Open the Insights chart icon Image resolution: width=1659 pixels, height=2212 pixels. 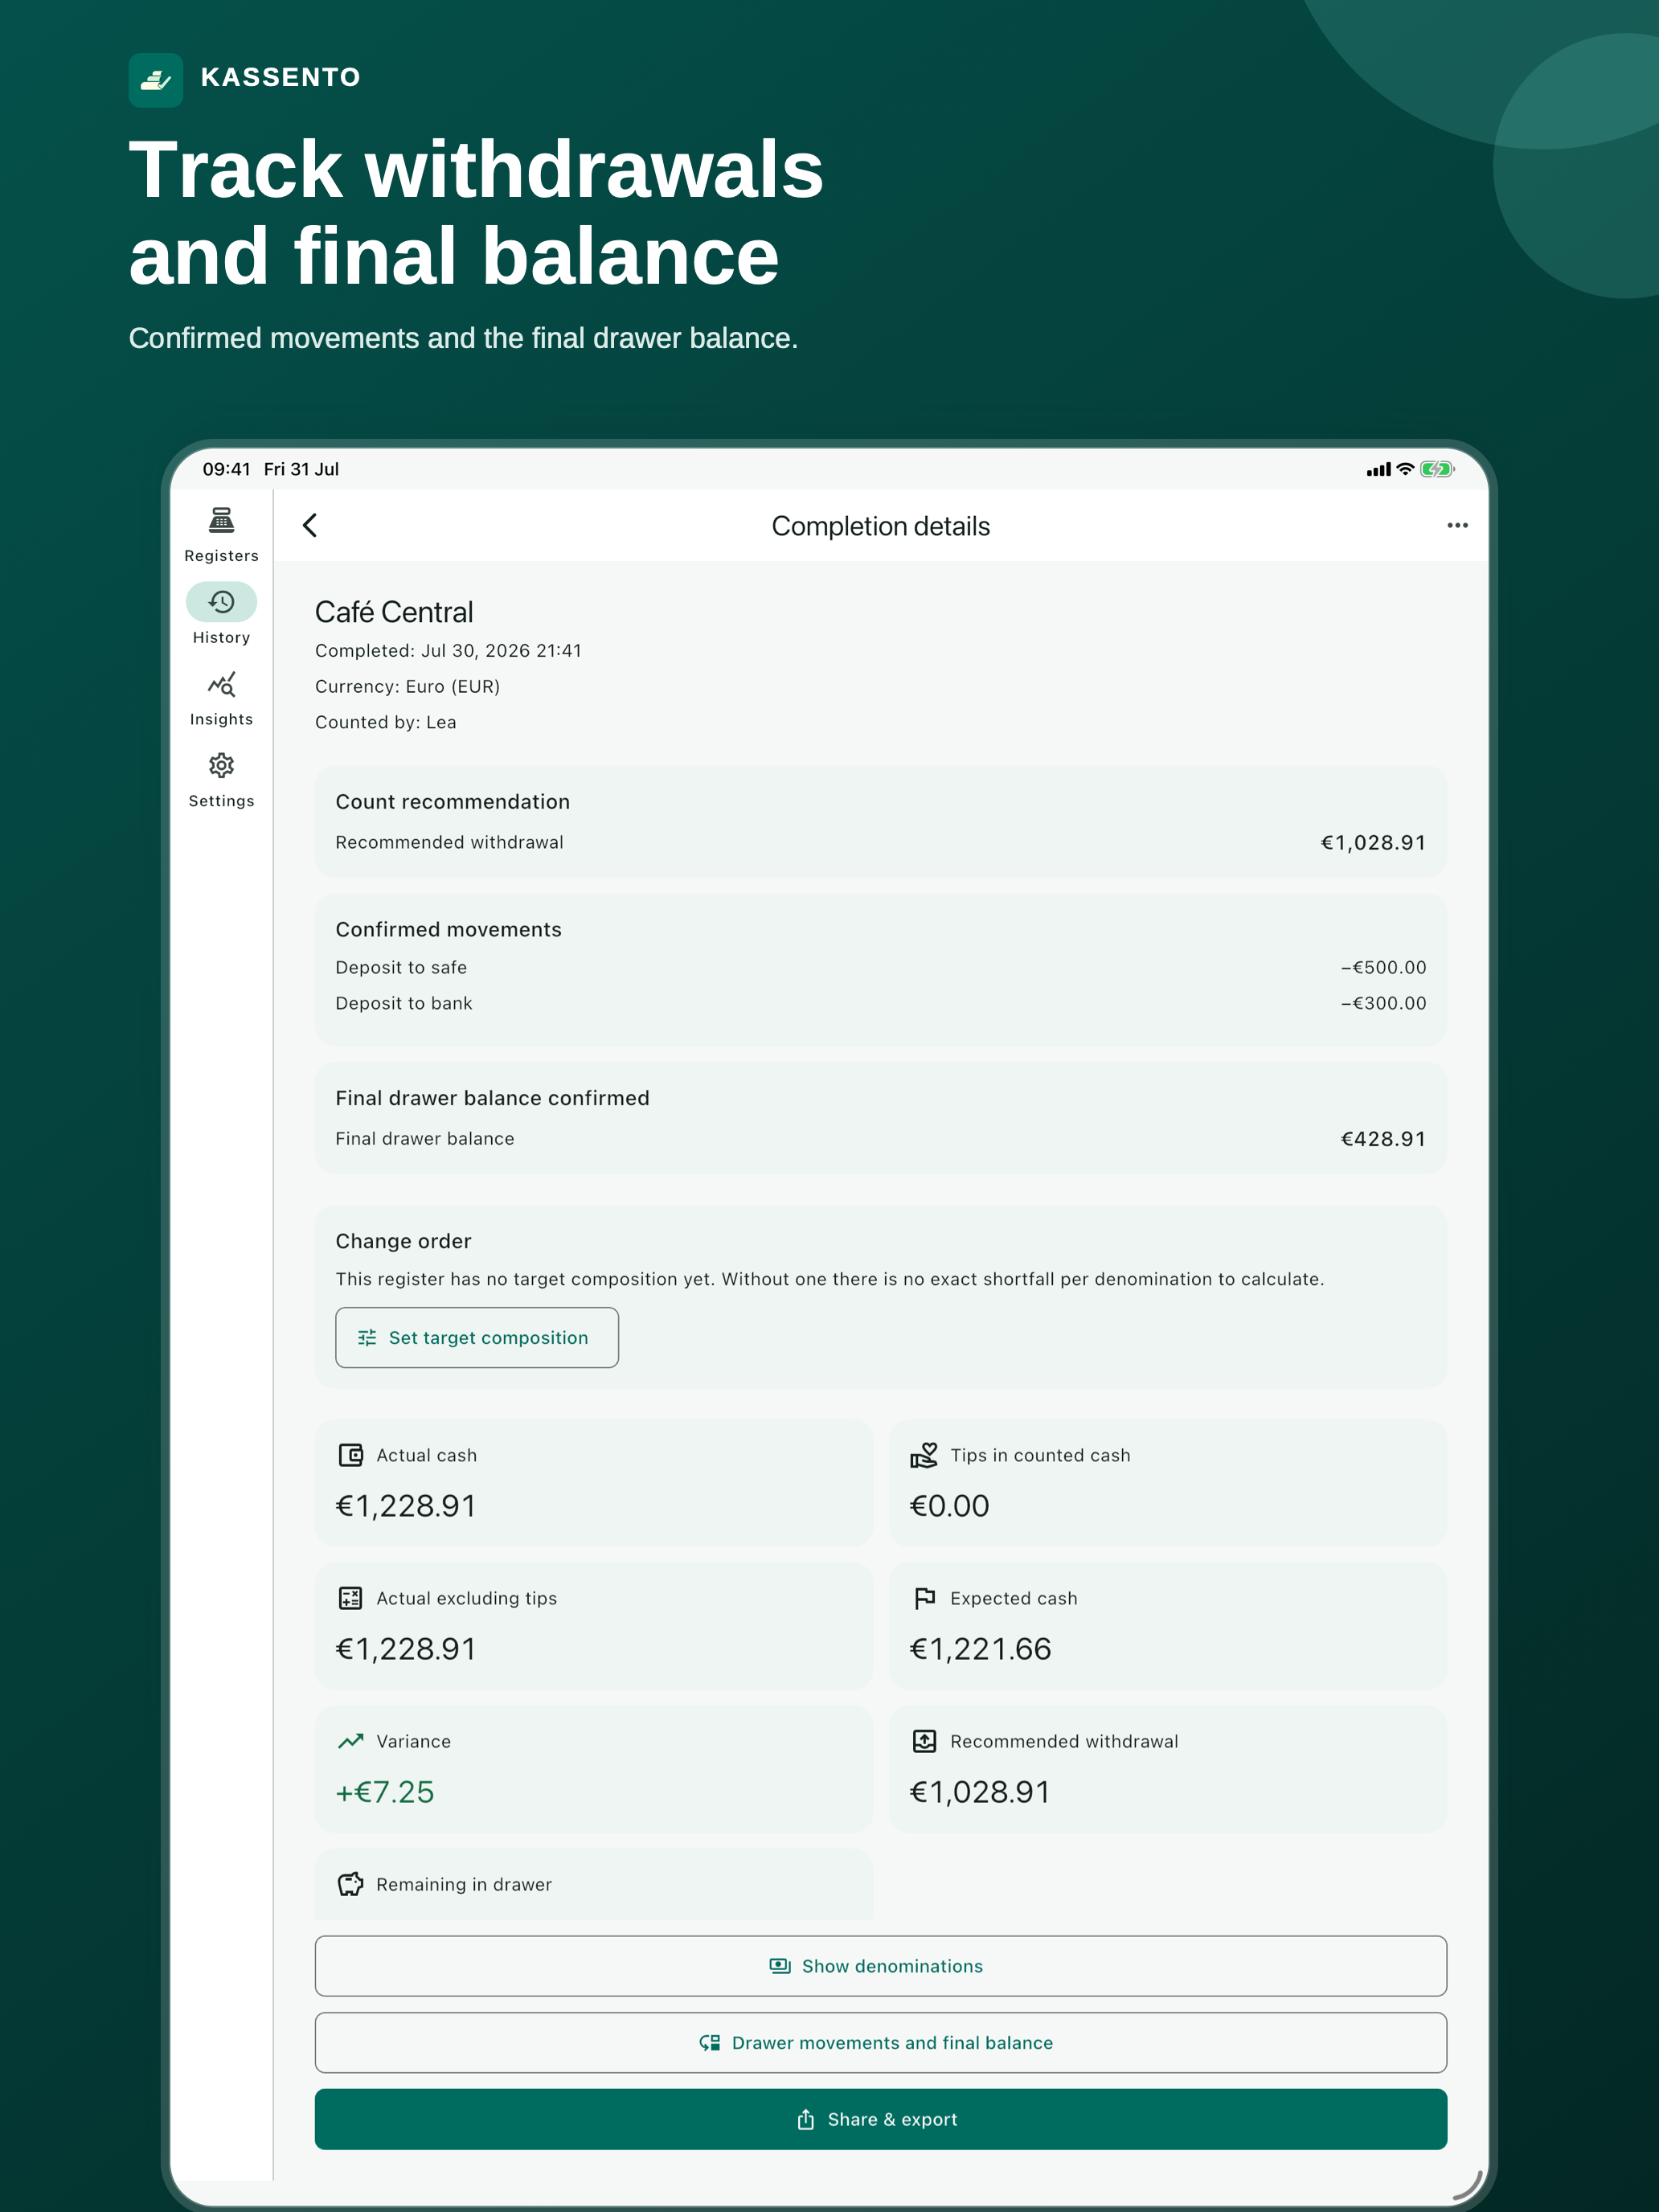tap(221, 685)
